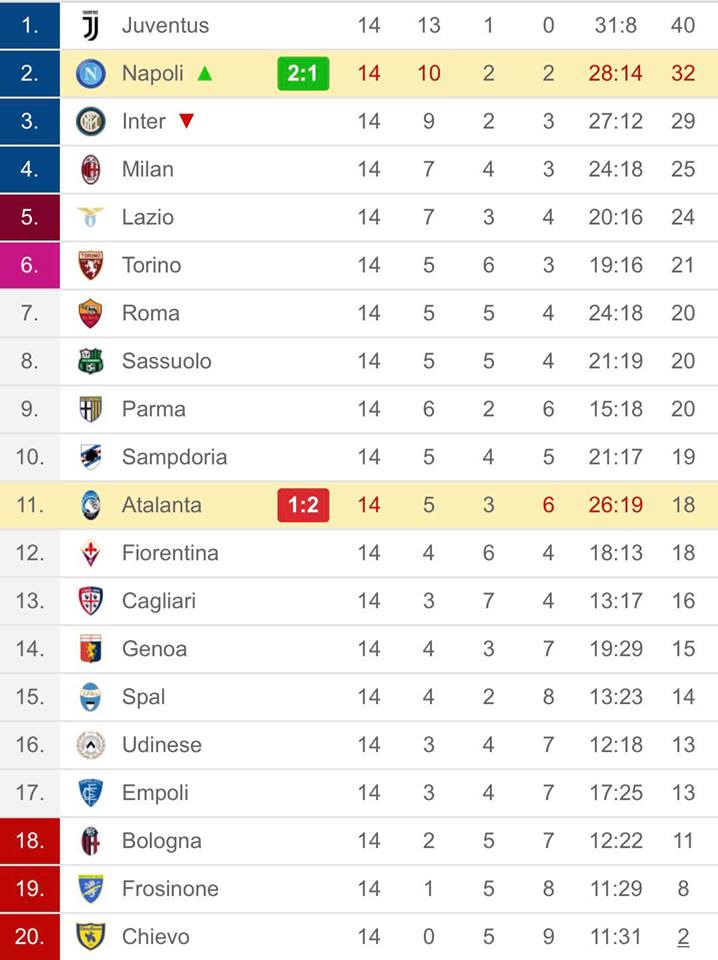Screen dimensions: 718x960
Task: Click the Sassuolo team logo
Action: [91, 361]
